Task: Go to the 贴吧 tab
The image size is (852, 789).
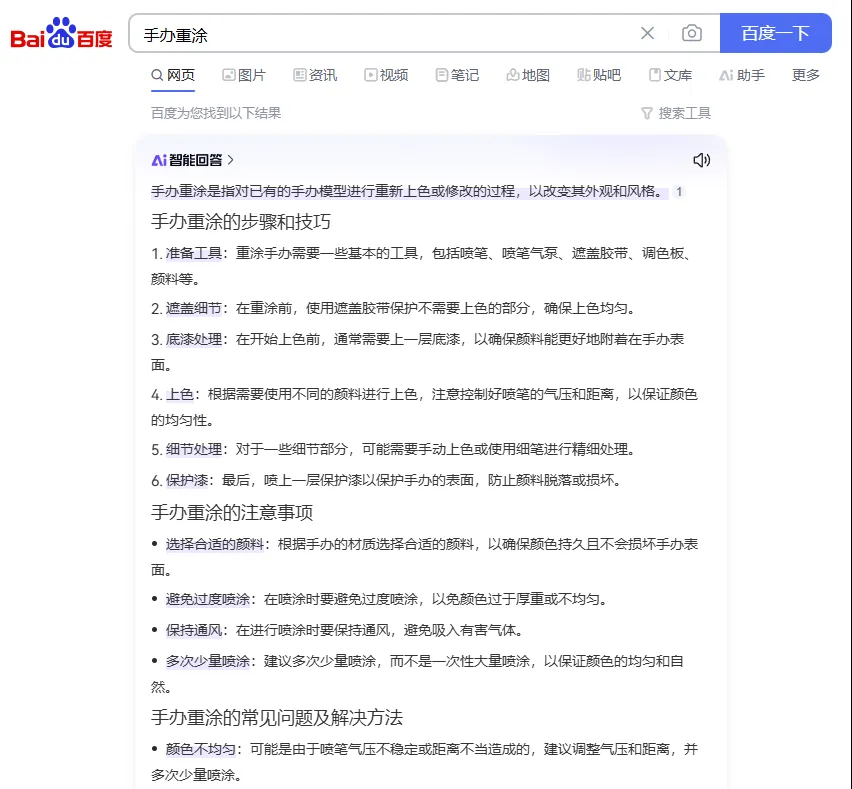Action: coord(599,75)
